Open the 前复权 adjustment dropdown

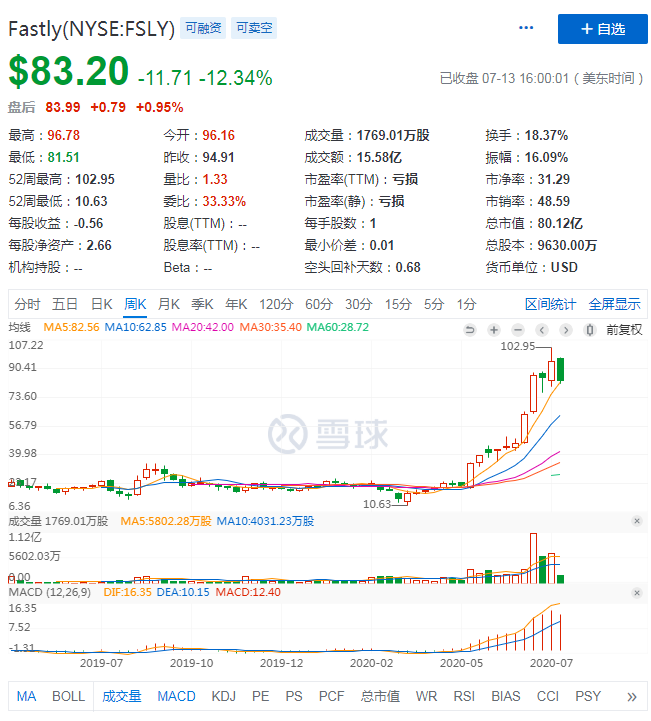coord(624,330)
